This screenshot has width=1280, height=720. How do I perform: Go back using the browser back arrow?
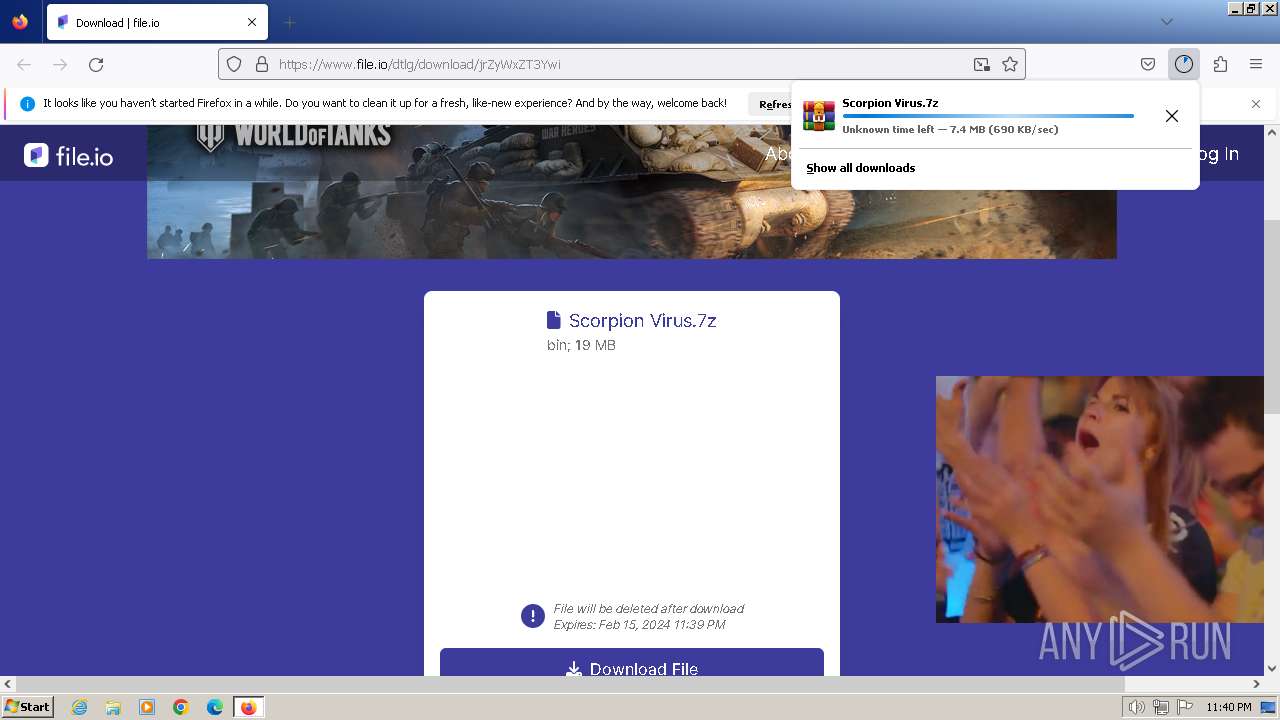[x=24, y=64]
